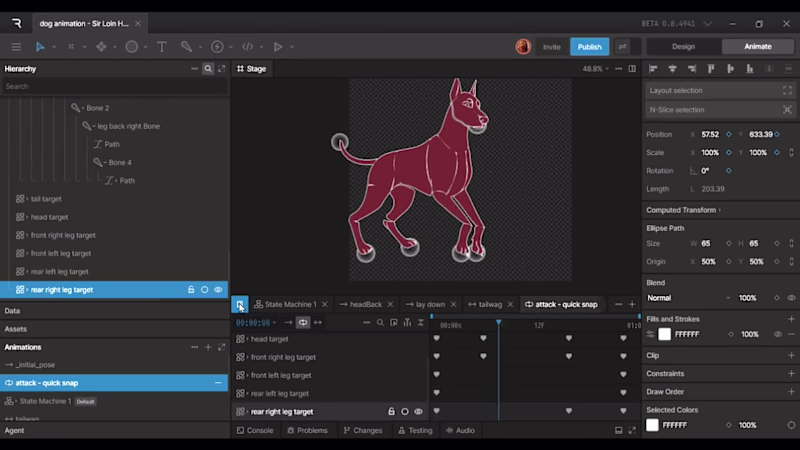The image size is (800, 450).
Task: Open the hamburger main menu
Action: pyautogui.click(x=16, y=47)
